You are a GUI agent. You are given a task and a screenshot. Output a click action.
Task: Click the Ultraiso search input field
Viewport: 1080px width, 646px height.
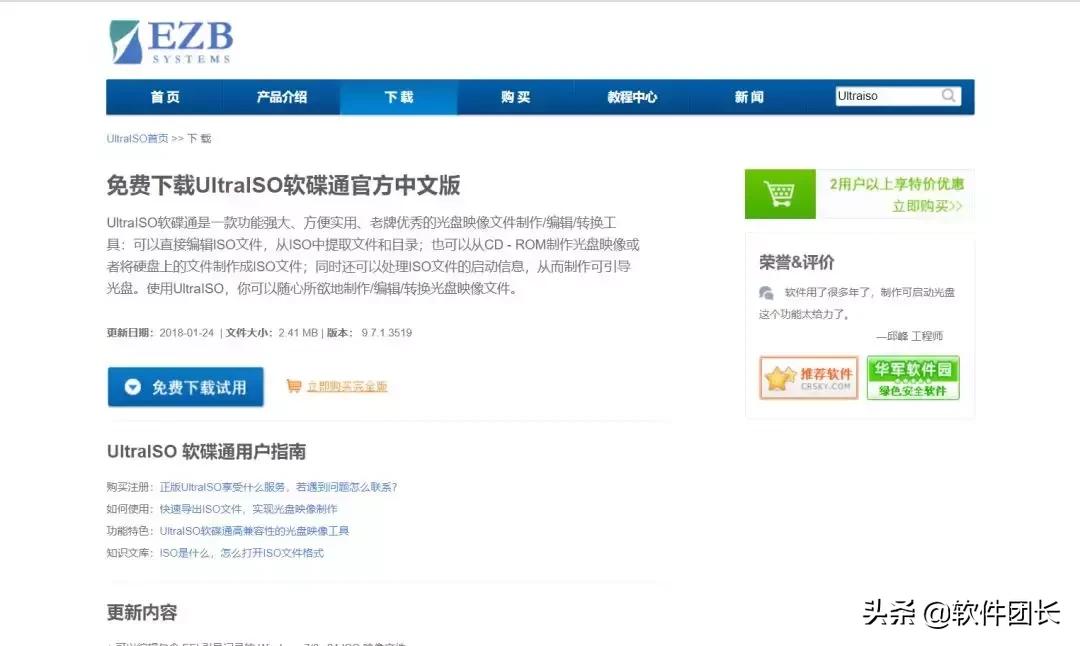[x=890, y=95]
